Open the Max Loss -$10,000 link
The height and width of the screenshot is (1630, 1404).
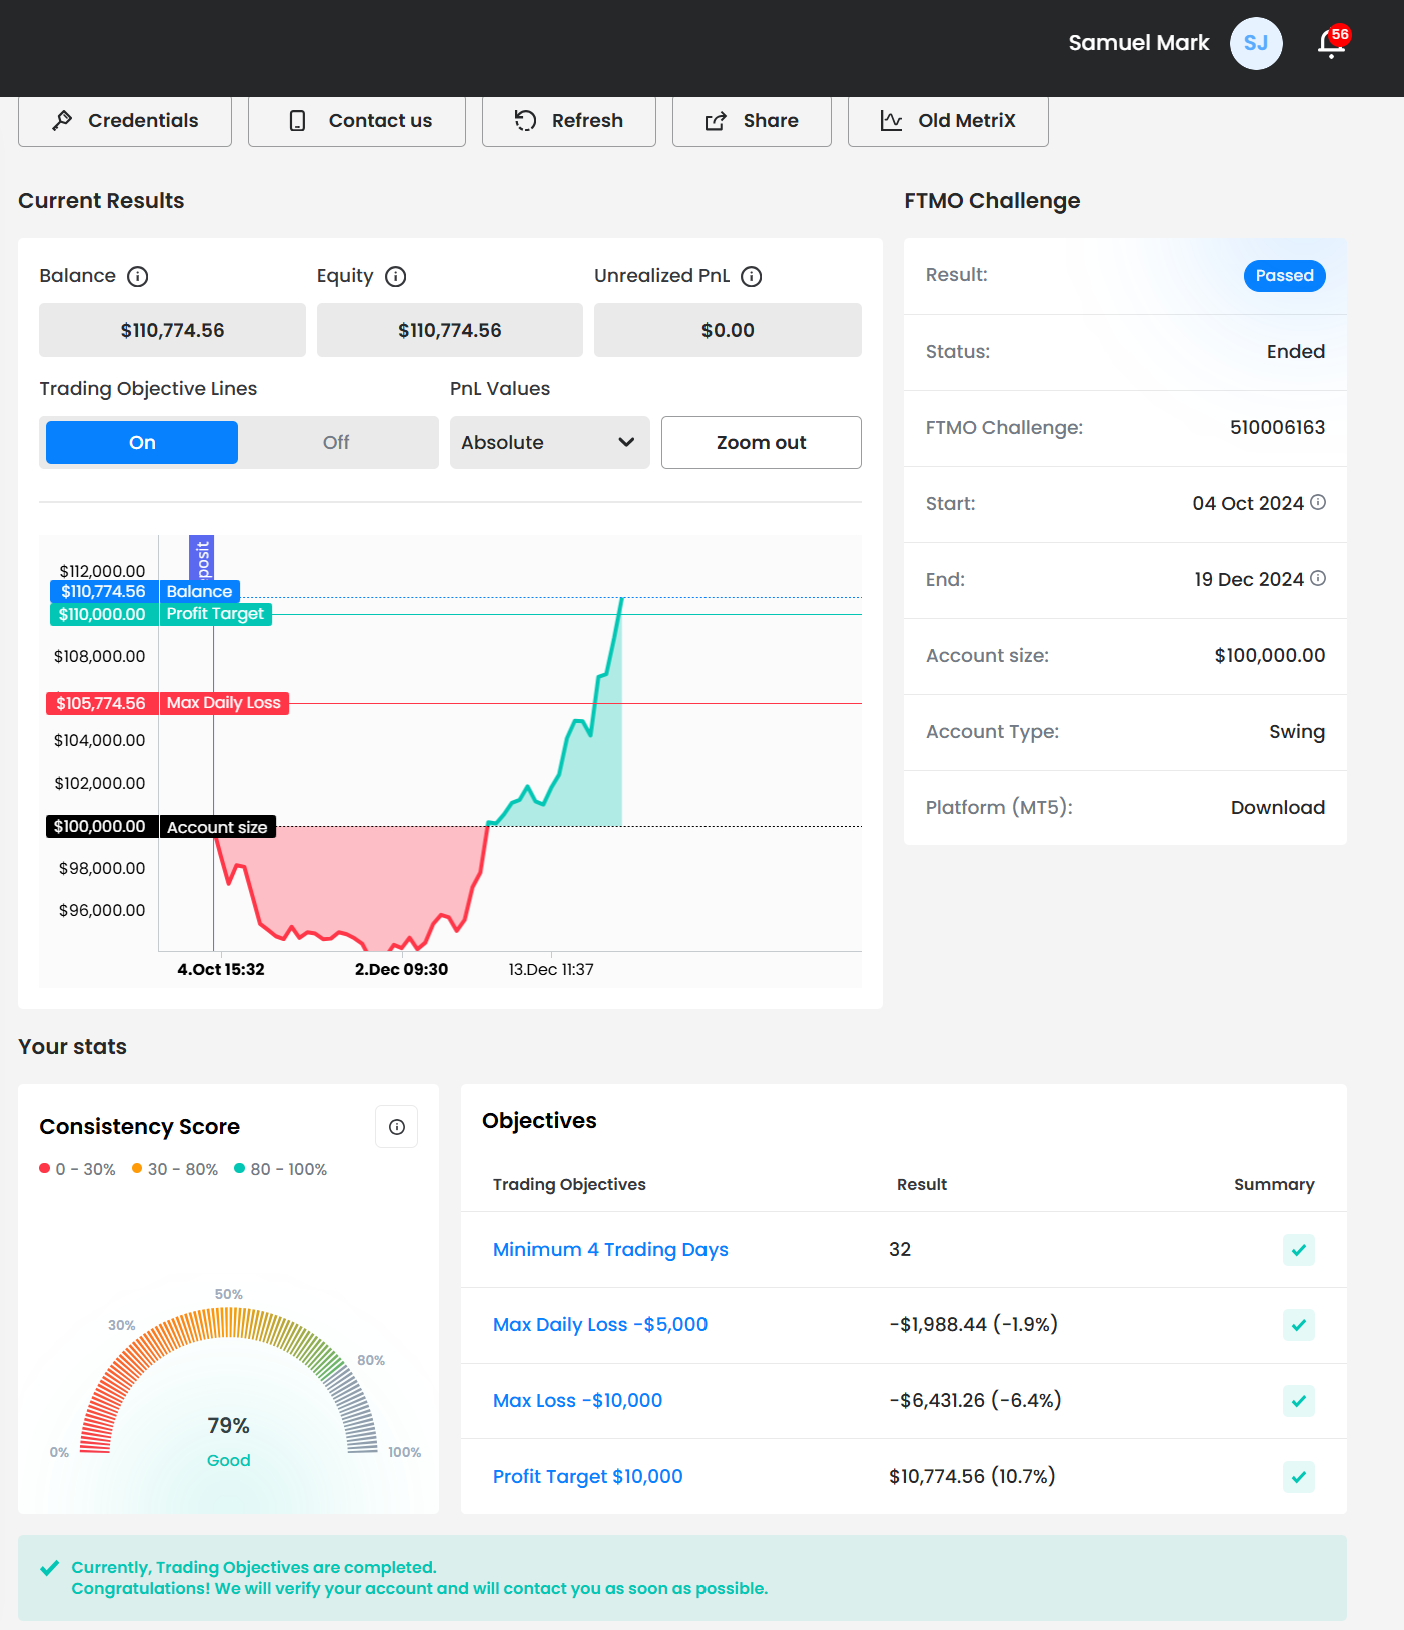(577, 1401)
